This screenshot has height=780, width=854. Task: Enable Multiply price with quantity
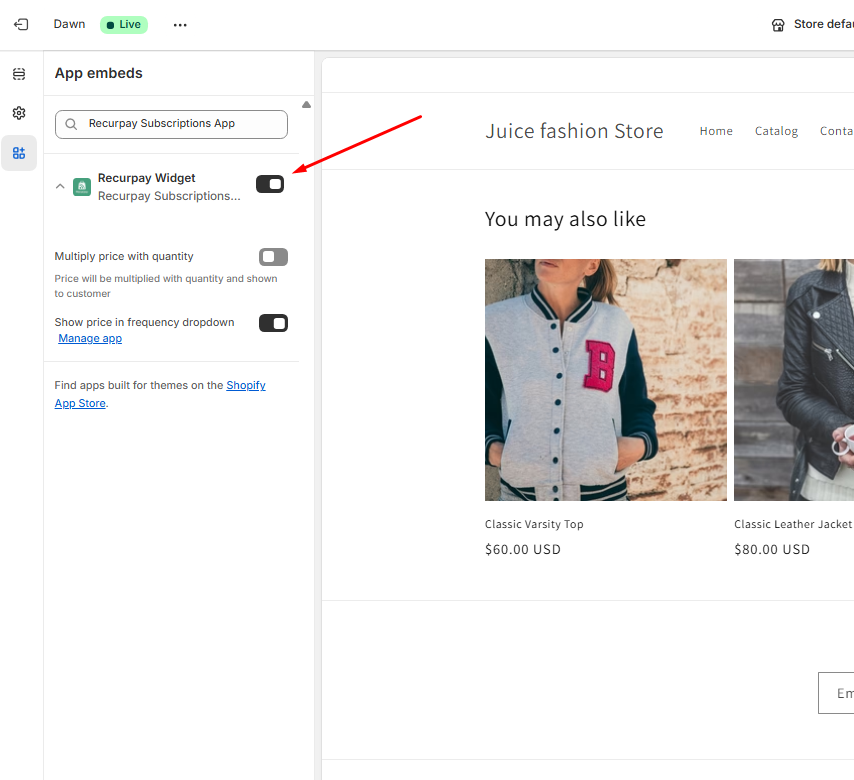[273, 257]
